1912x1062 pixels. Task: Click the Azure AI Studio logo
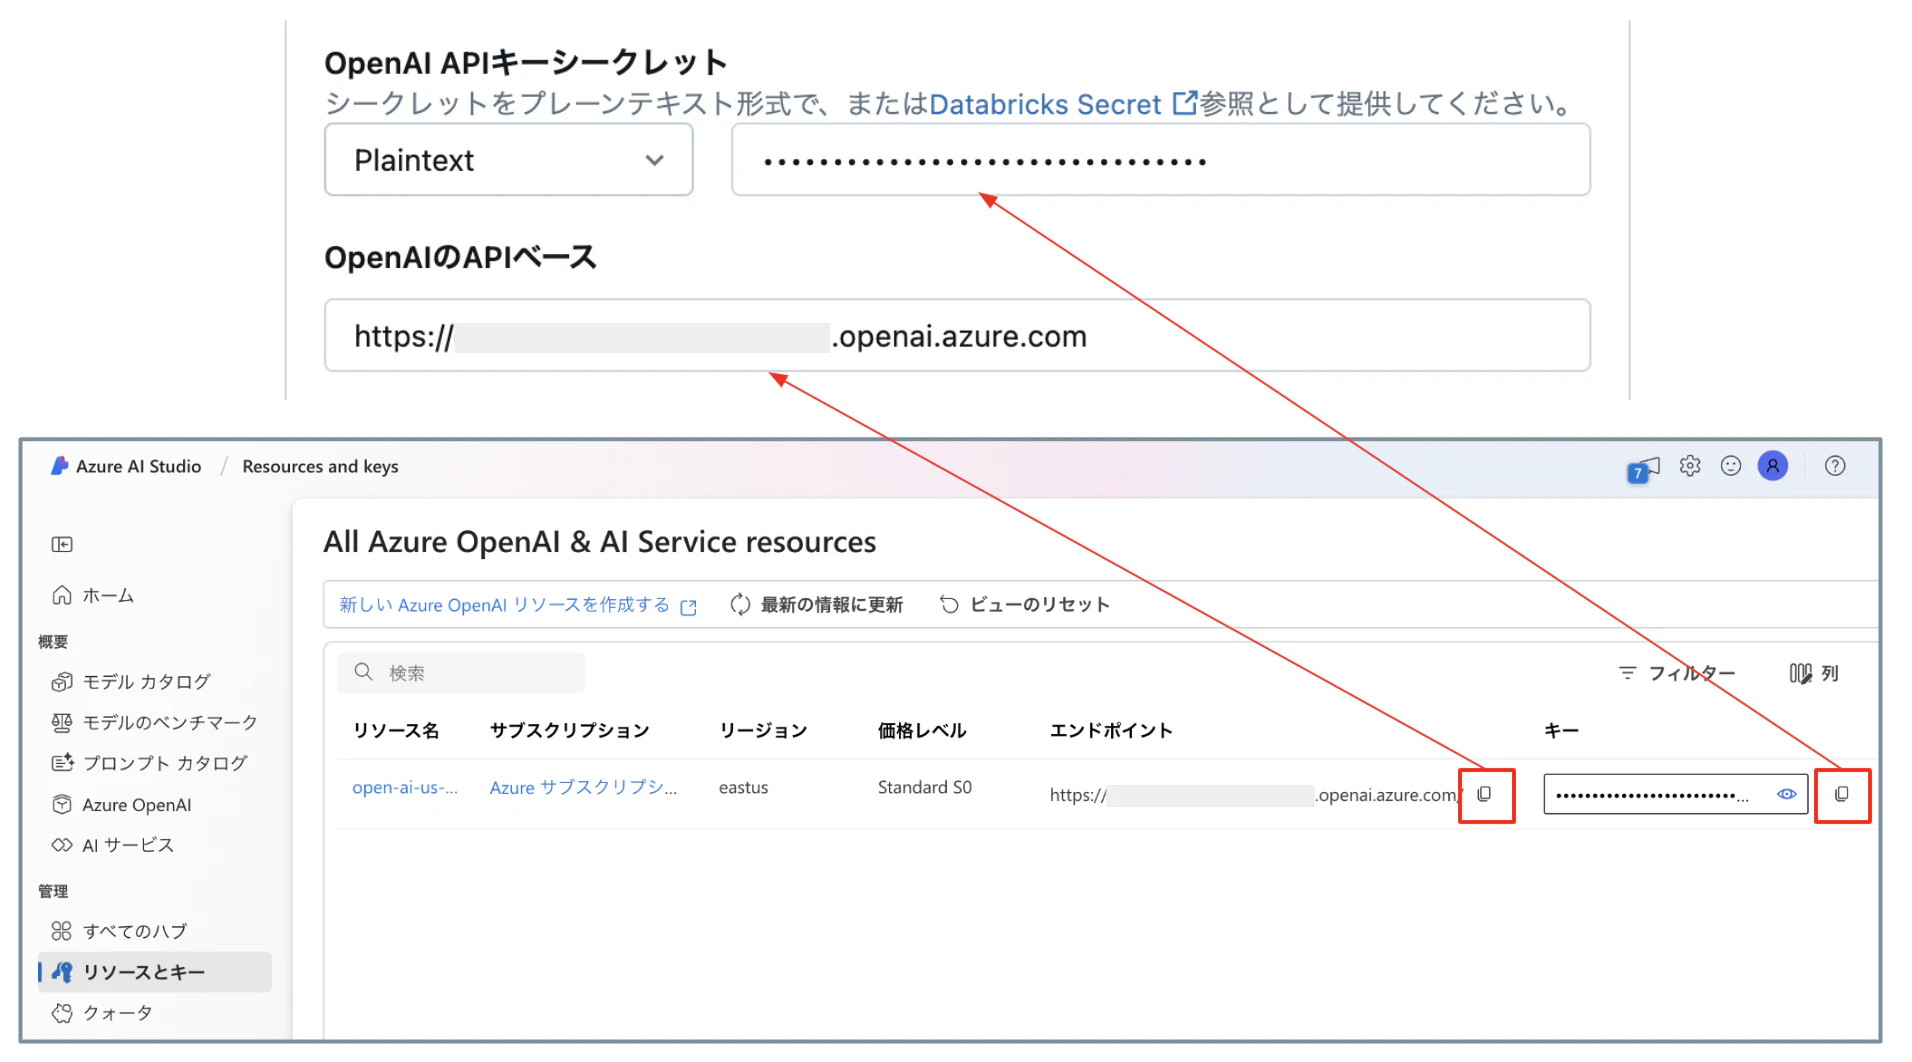coord(60,466)
